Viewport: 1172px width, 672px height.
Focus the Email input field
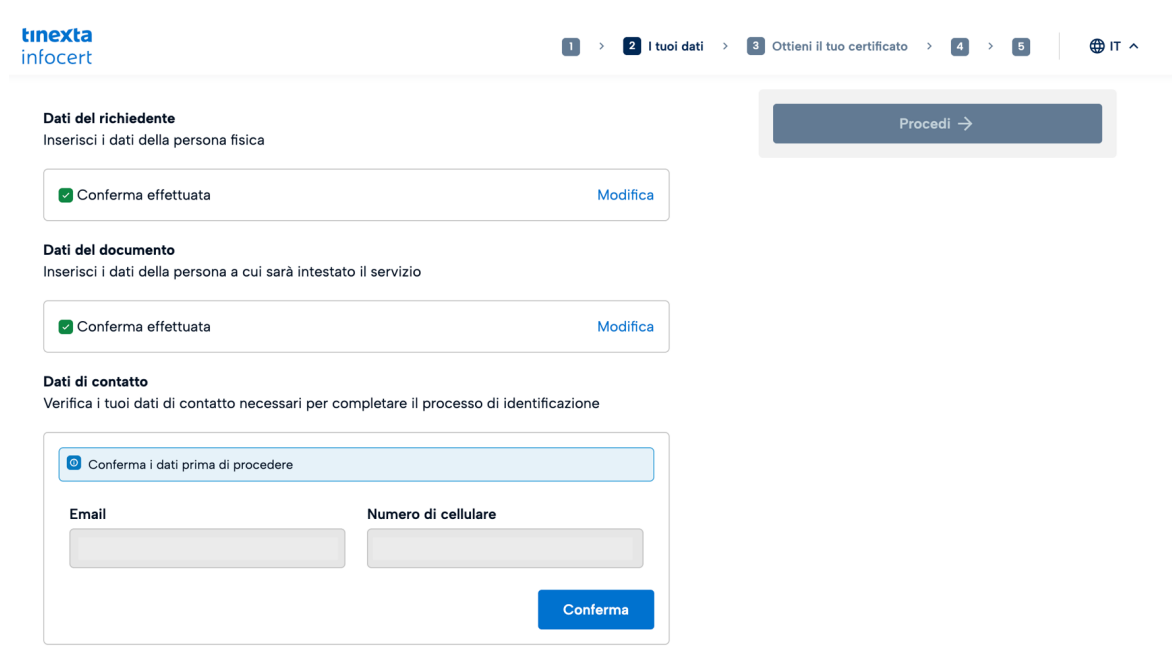[207, 548]
